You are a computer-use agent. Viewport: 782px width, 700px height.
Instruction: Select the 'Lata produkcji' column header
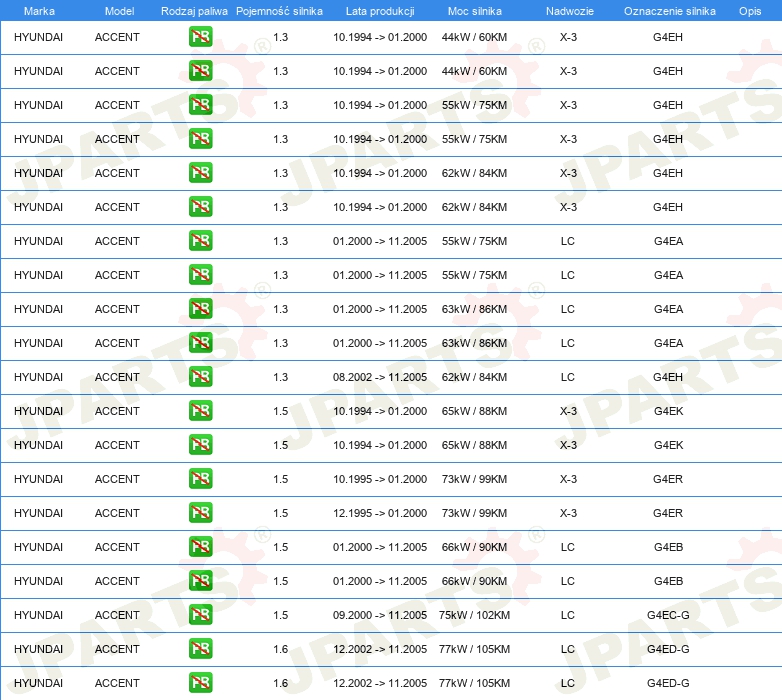click(x=380, y=11)
